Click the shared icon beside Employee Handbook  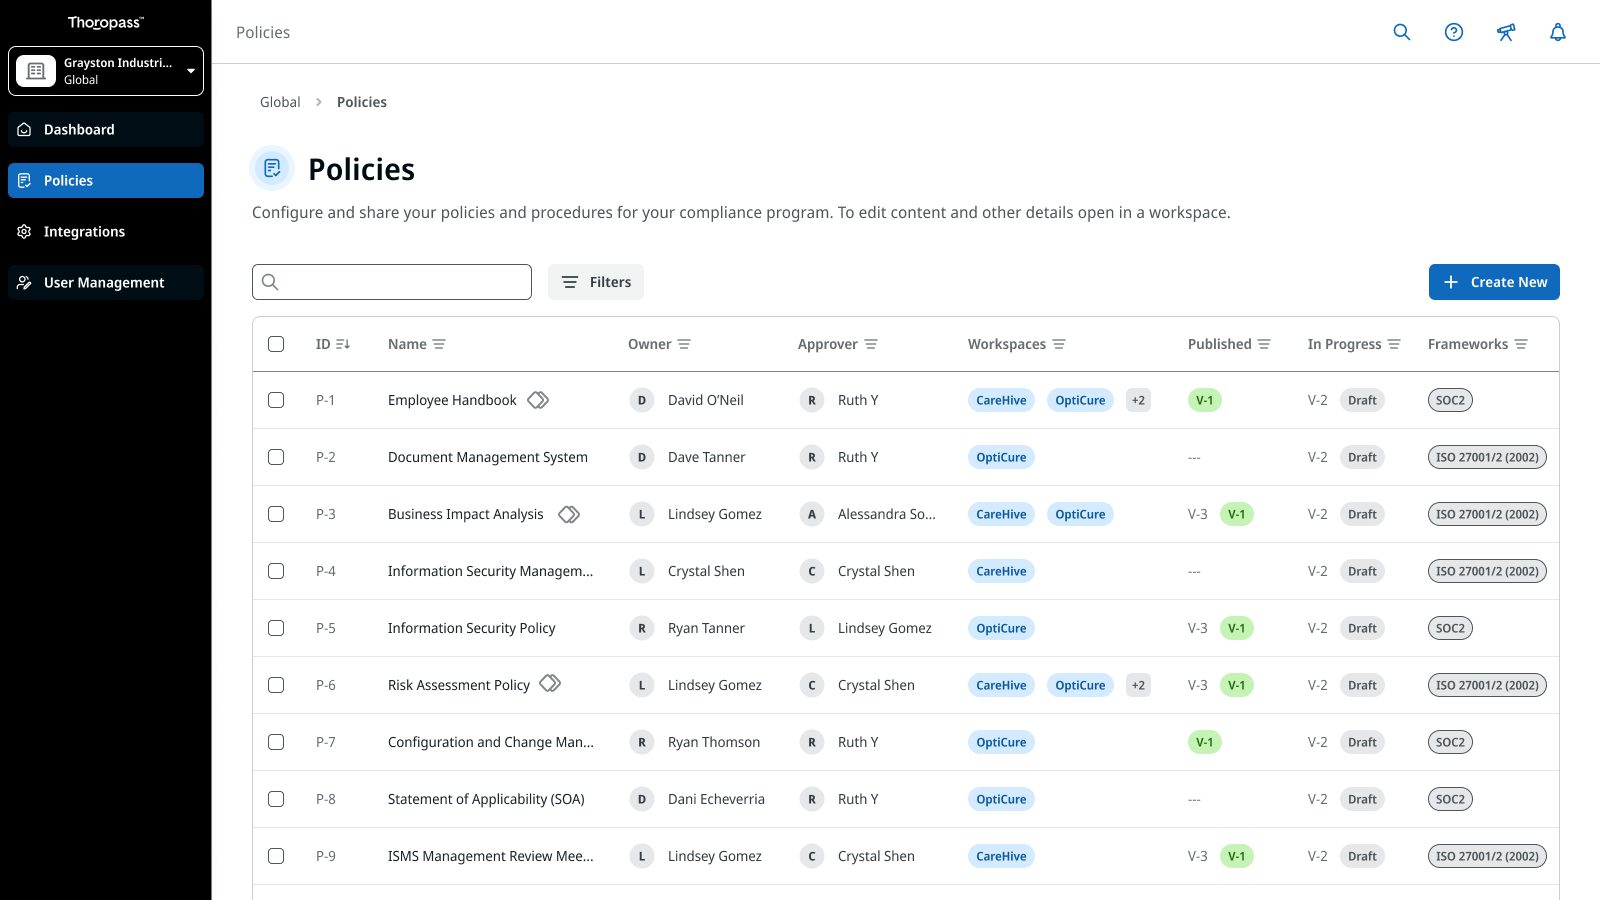tap(538, 400)
